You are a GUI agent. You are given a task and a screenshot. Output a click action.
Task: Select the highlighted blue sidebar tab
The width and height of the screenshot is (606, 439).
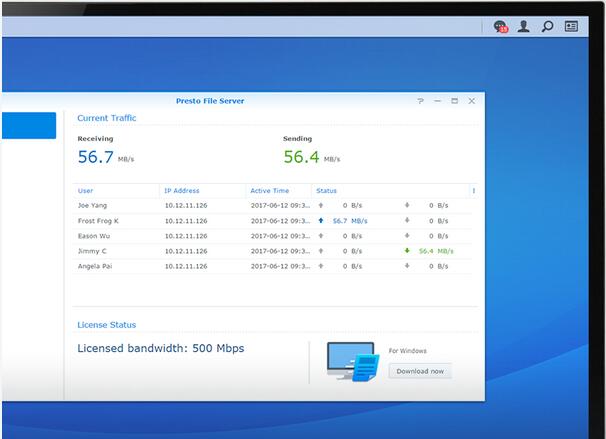click(29, 126)
